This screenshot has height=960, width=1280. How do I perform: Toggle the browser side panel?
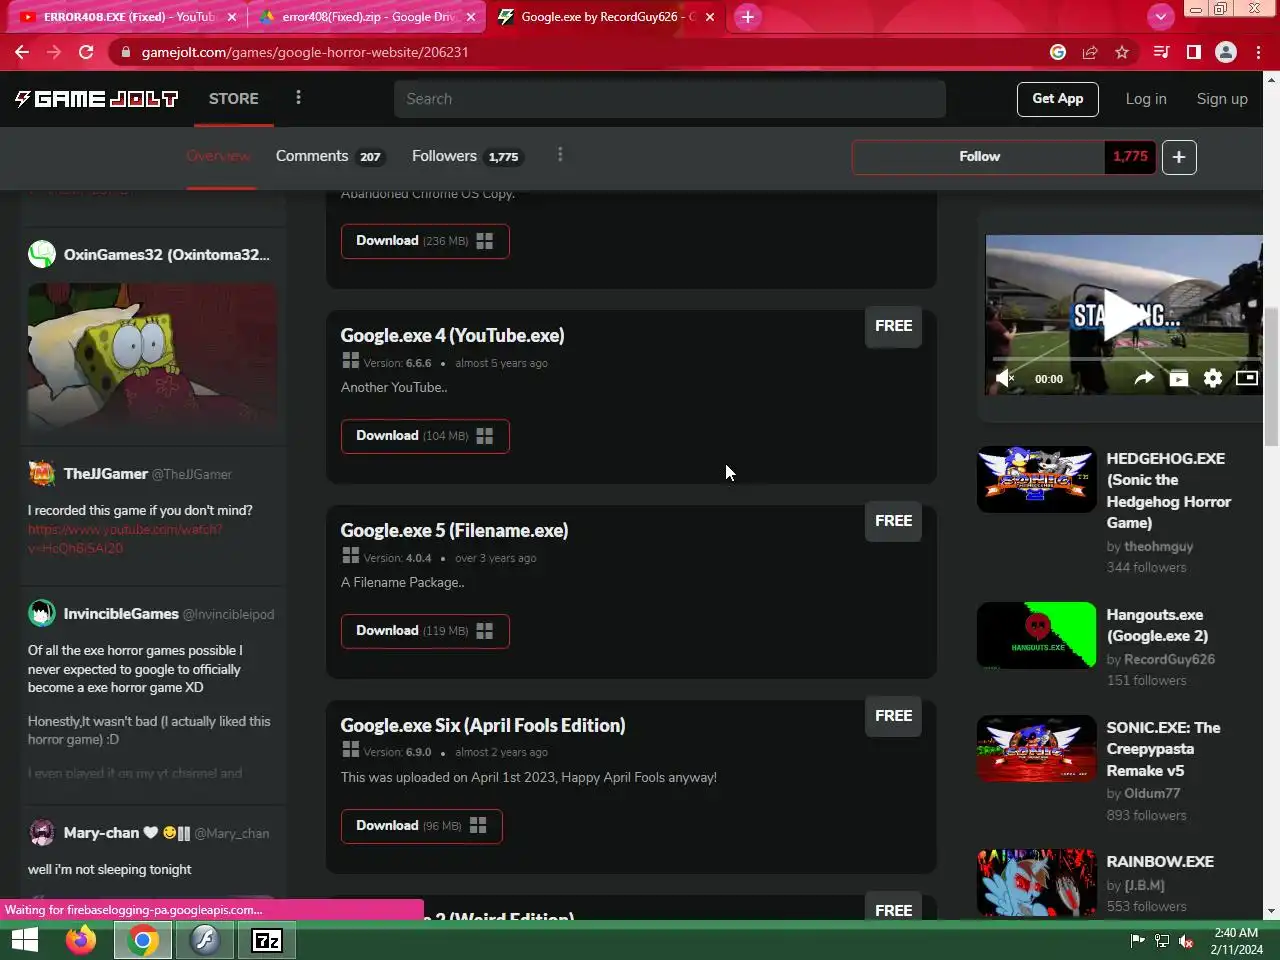1193,52
